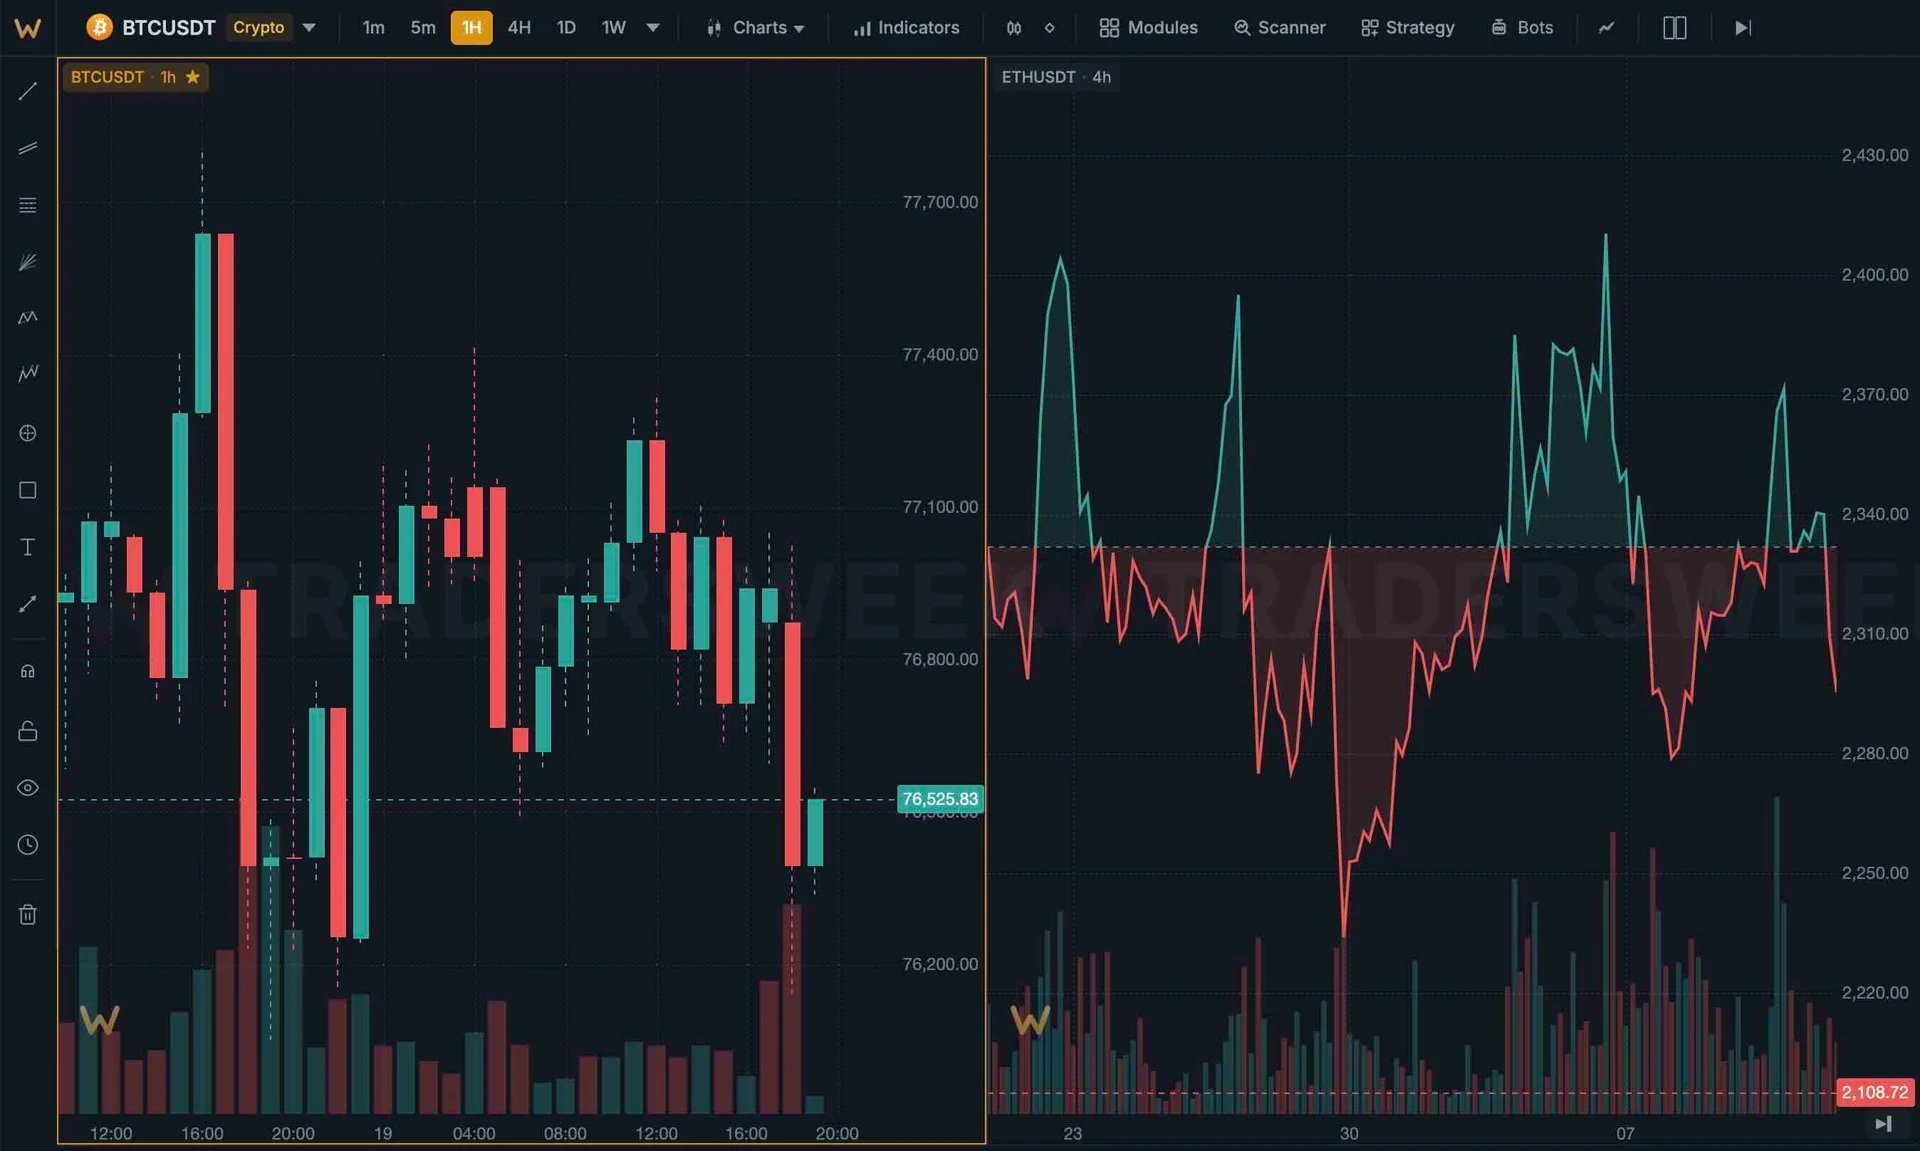Open the Scanner button
Image resolution: width=1920 pixels, height=1151 pixels.
pos(1279,28)
